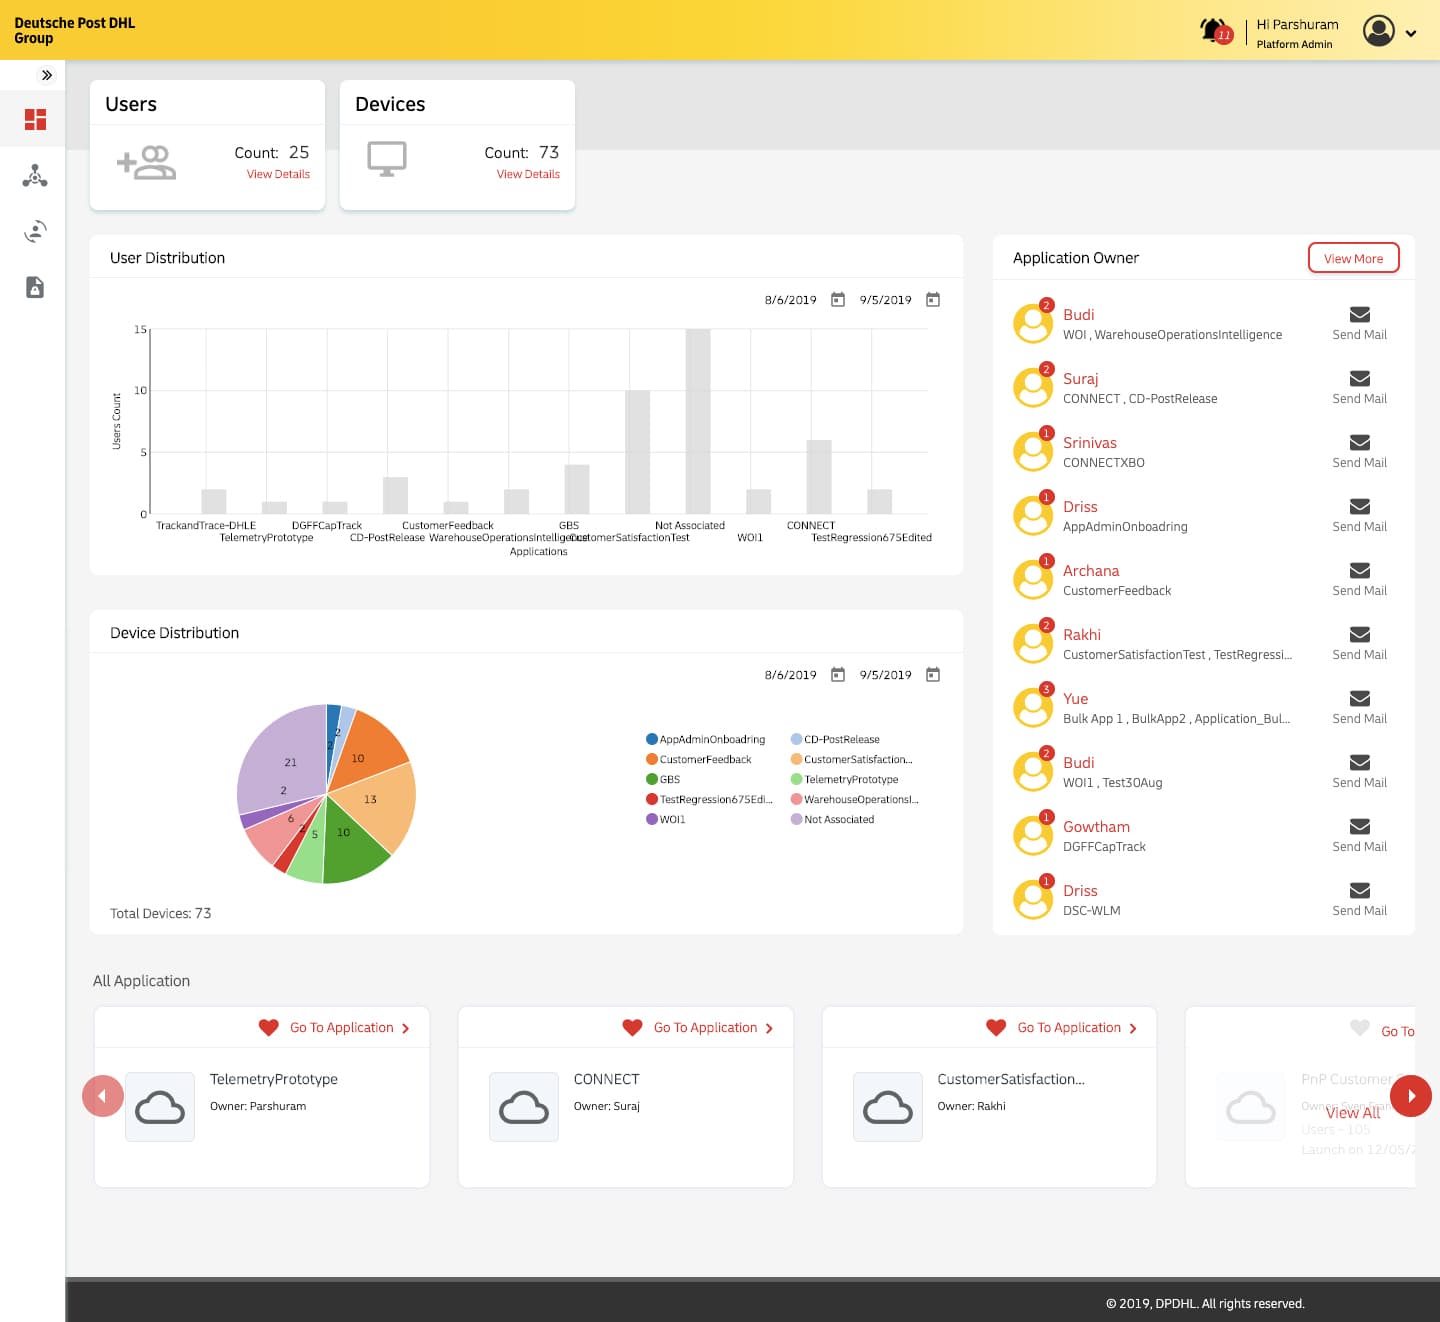Screen dimensions: 1440x1322
Task: Send mail to Rakhi
Action: pos(1359,643)
